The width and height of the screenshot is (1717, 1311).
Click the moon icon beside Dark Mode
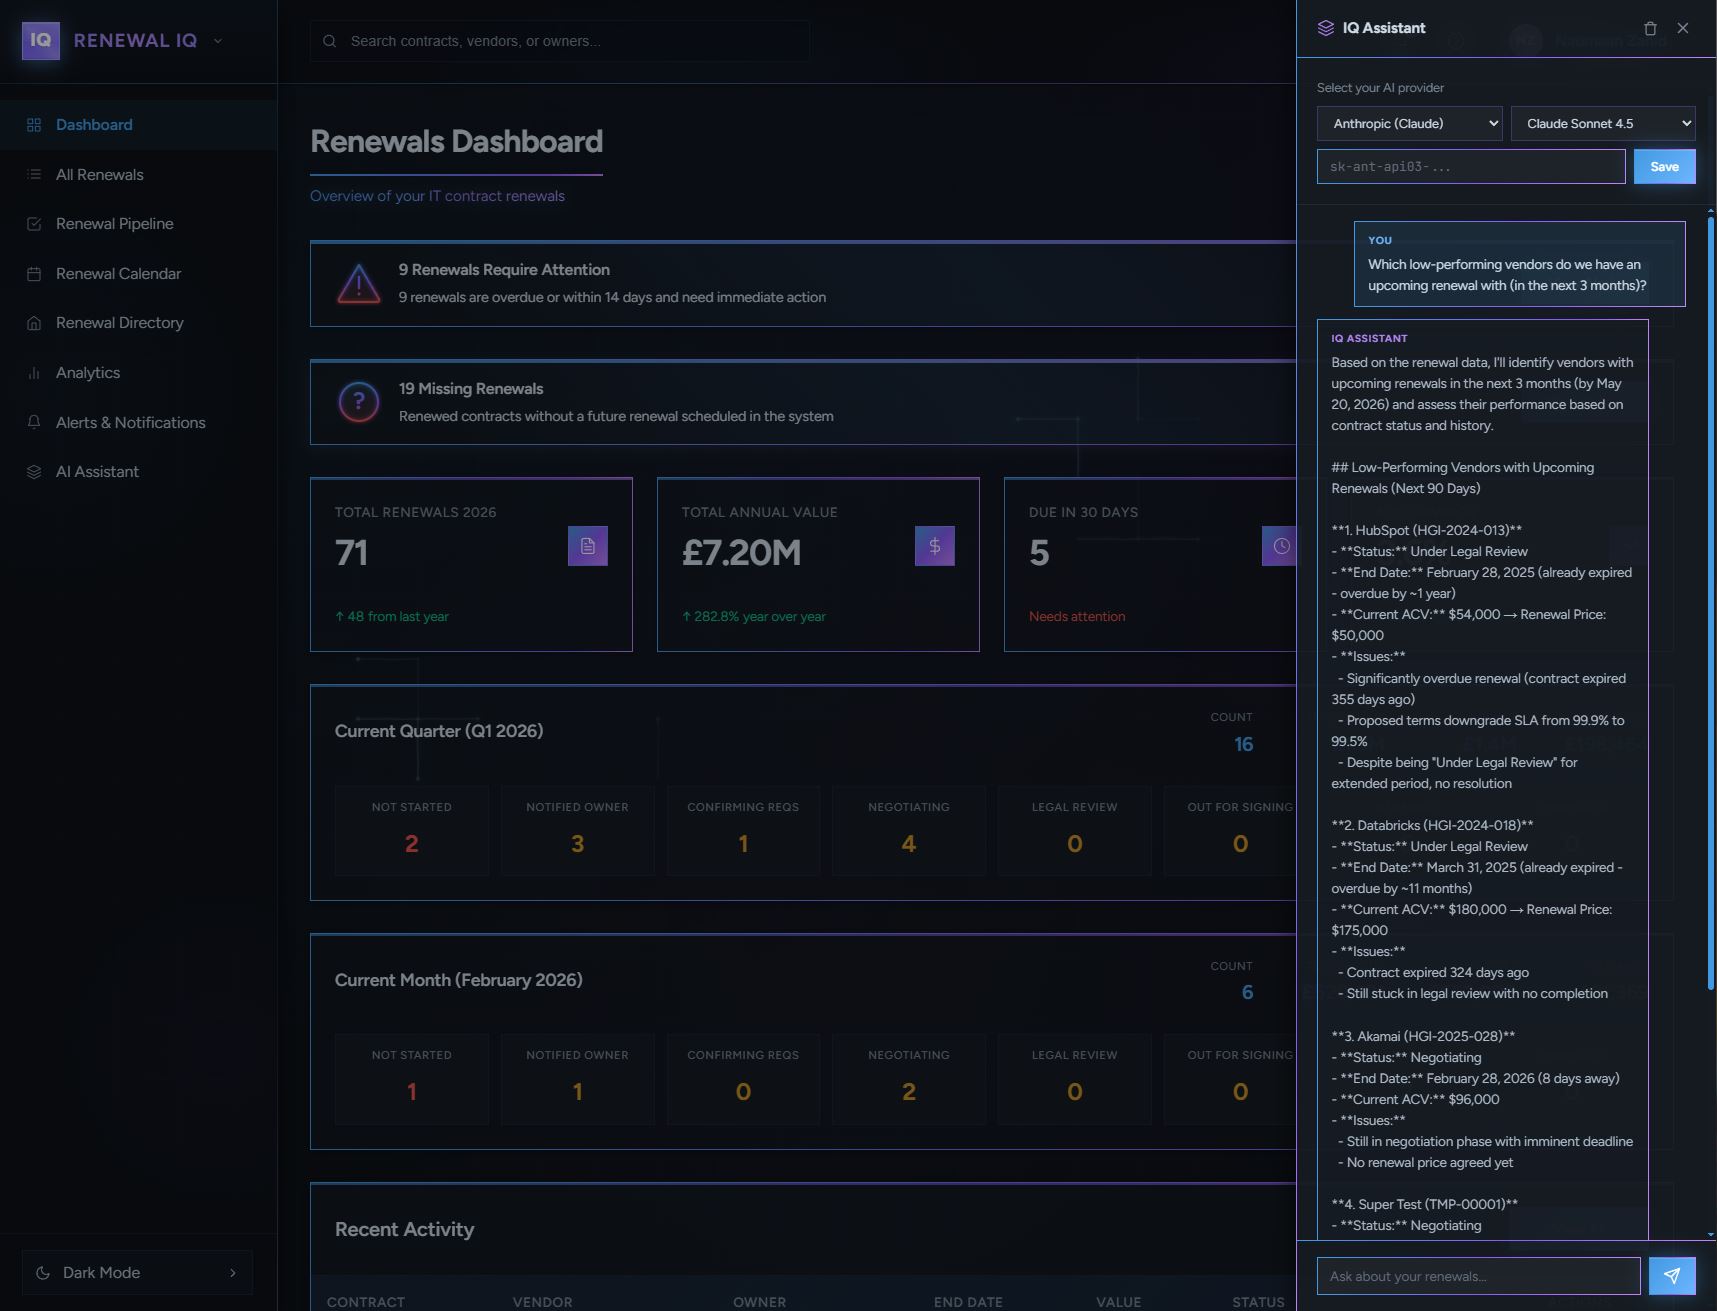pos(43,1273)
